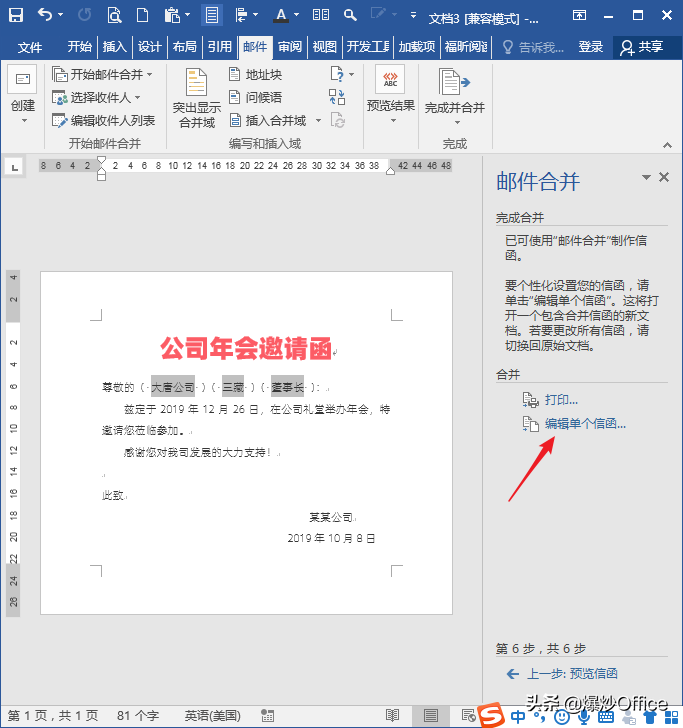
Task: Click the merged field 三藏
Action: pyautogui.click(x=233, y=387)
